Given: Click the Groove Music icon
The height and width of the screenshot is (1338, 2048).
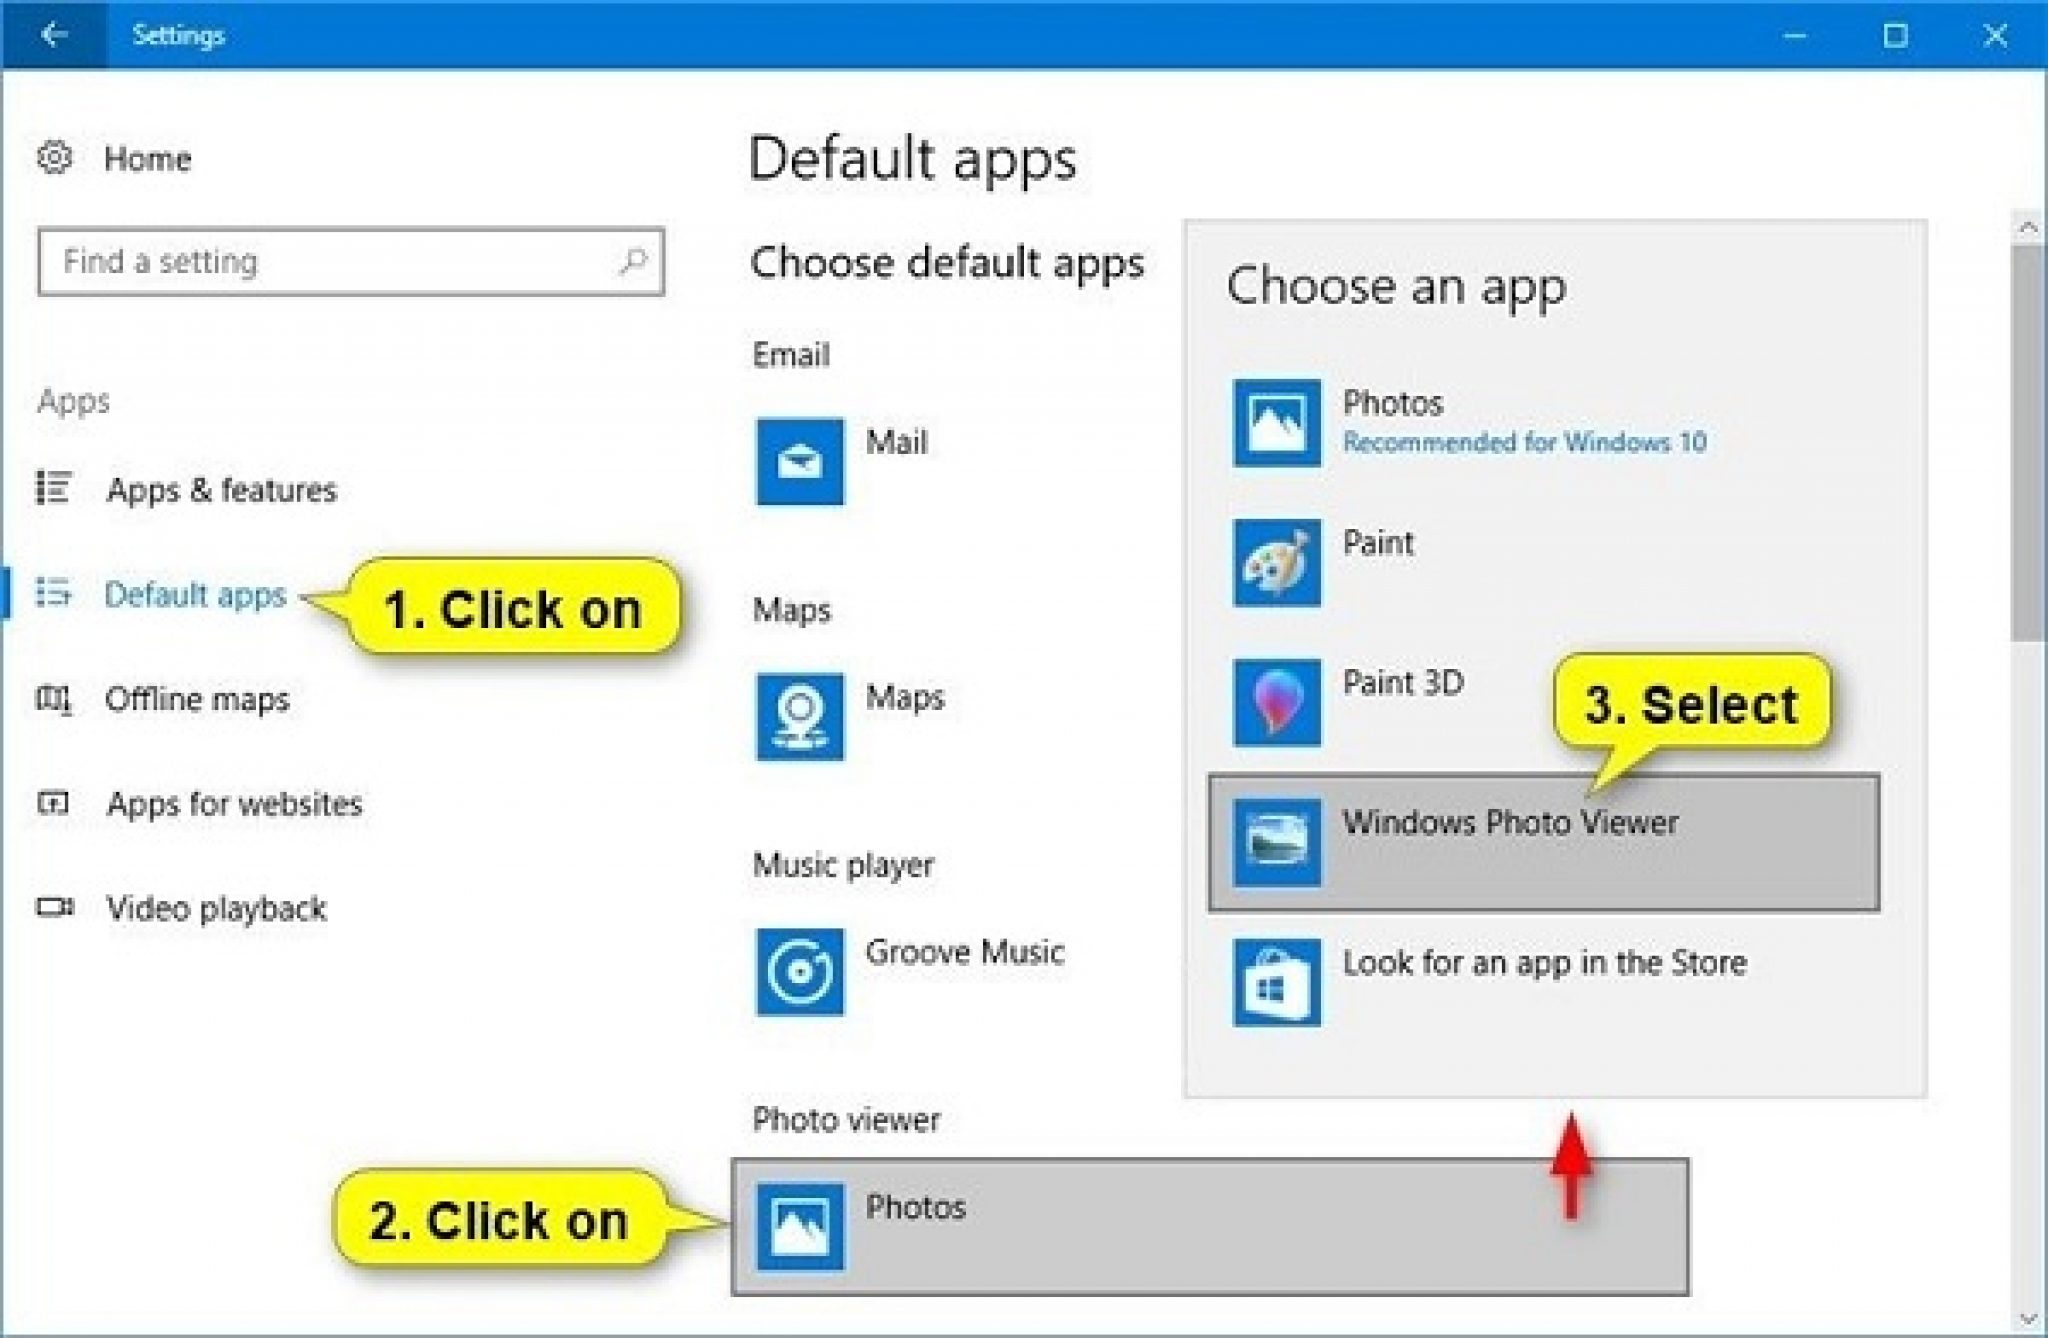Looking at the screenshot, I should coord(800,972).
